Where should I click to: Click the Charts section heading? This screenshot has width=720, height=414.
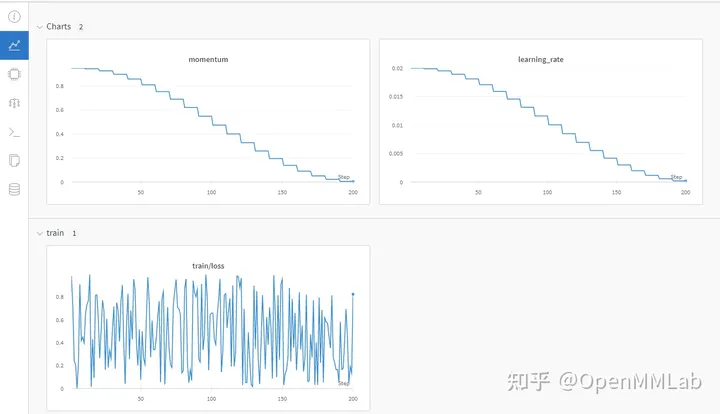[x=59, y=27]
